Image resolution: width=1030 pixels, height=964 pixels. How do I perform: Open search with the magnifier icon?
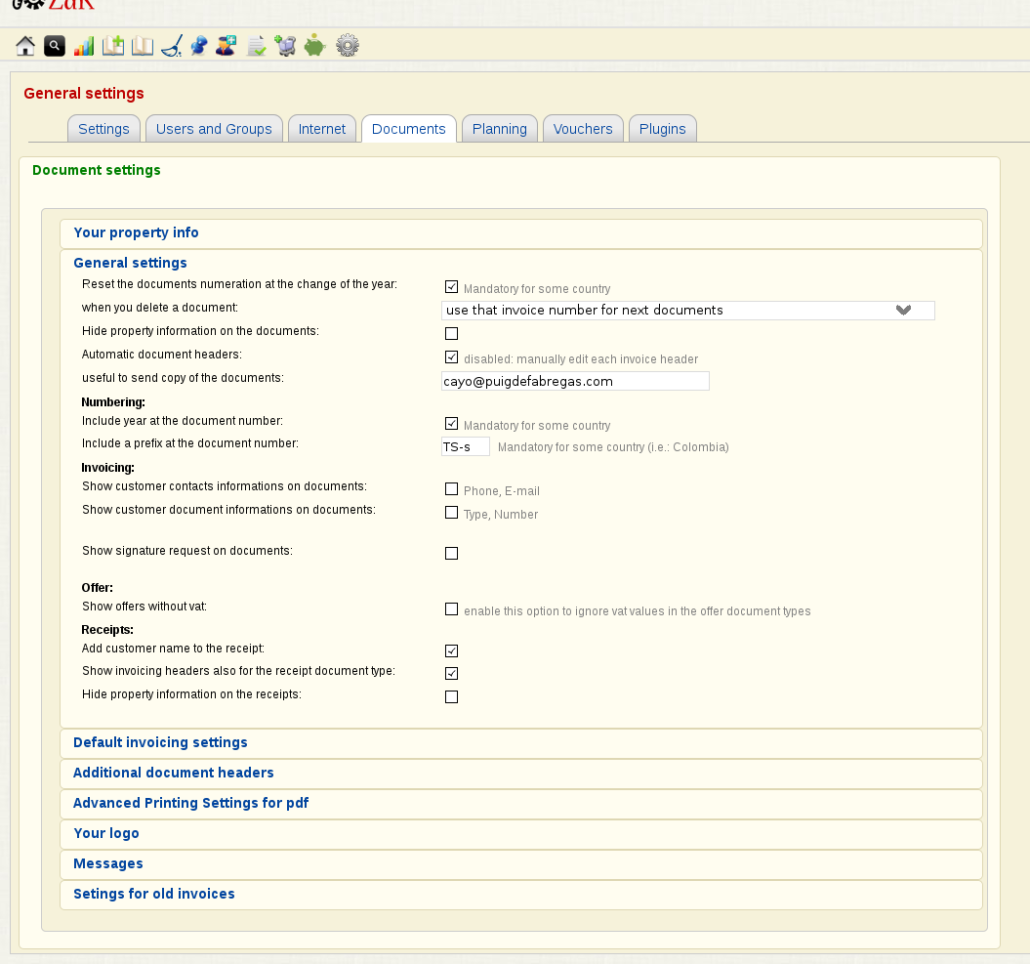54,45
